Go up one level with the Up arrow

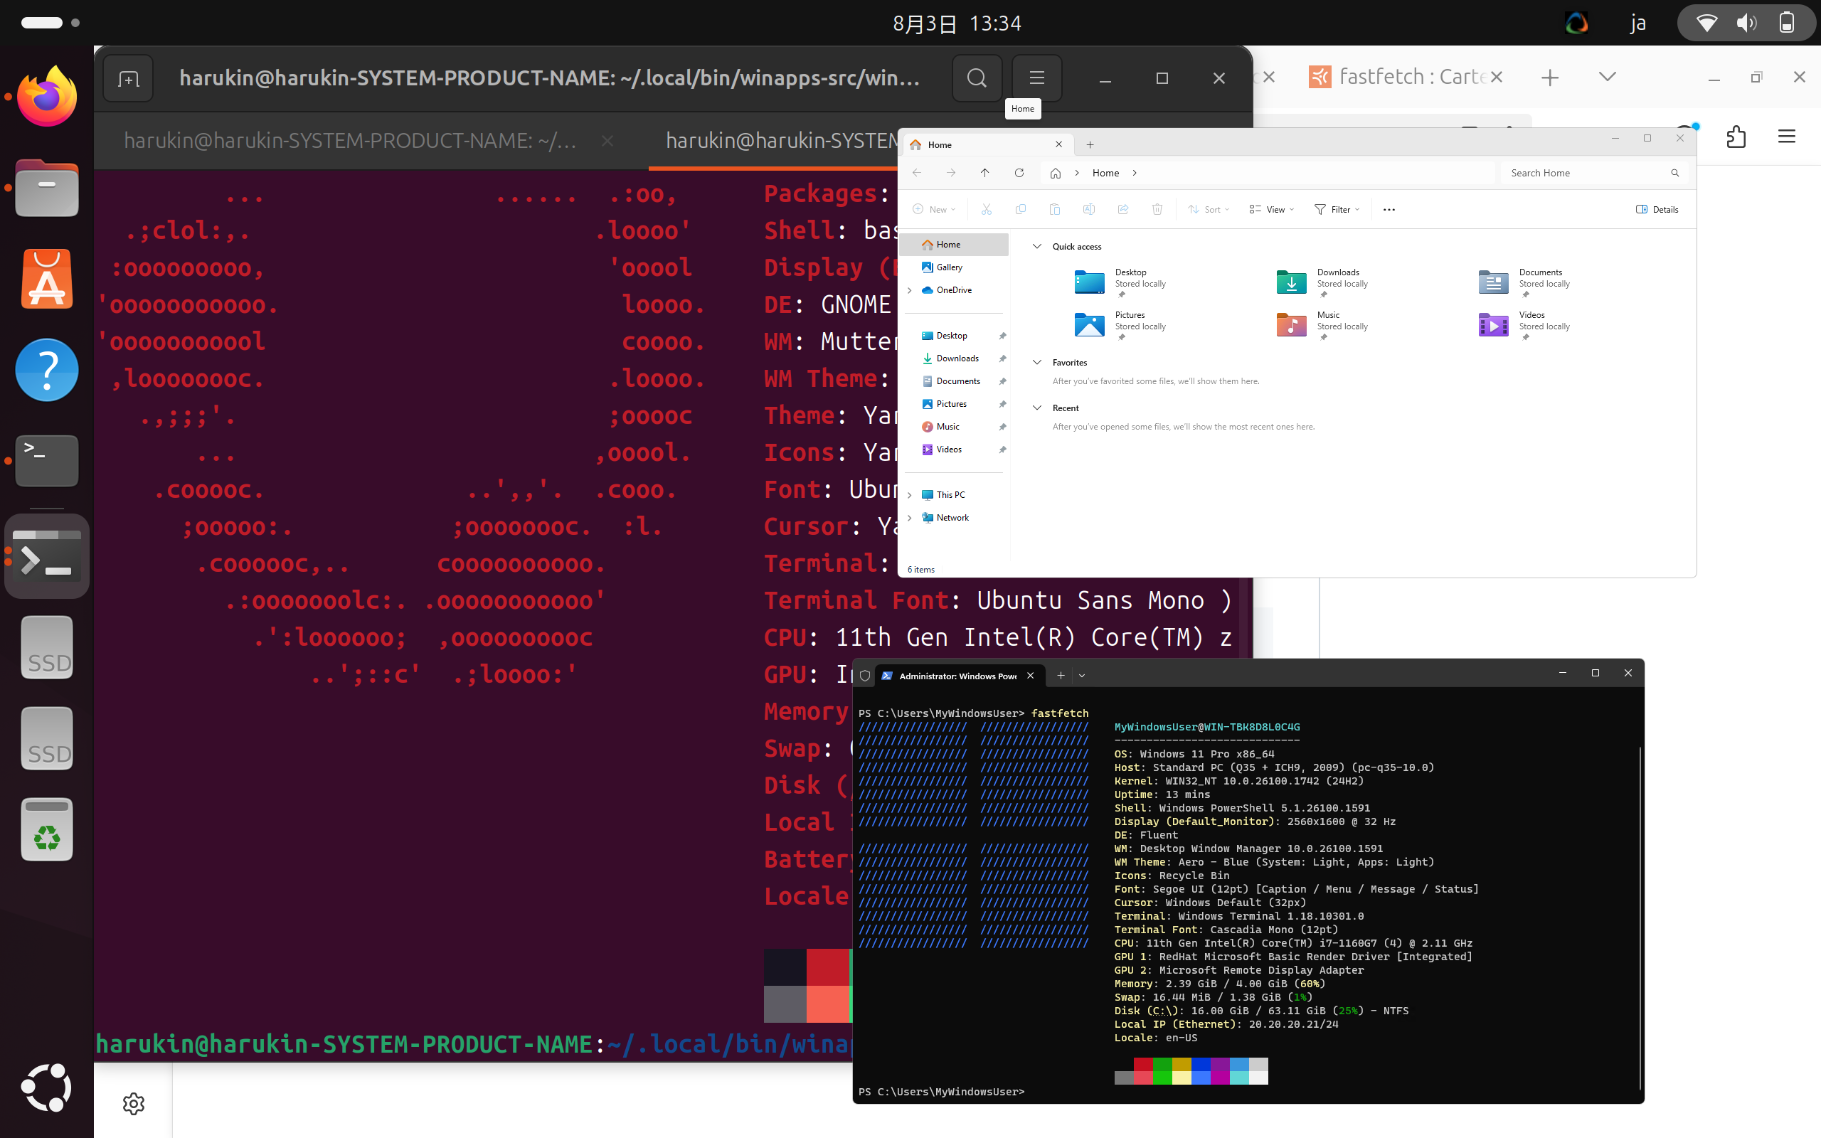(x=985, y=173)
